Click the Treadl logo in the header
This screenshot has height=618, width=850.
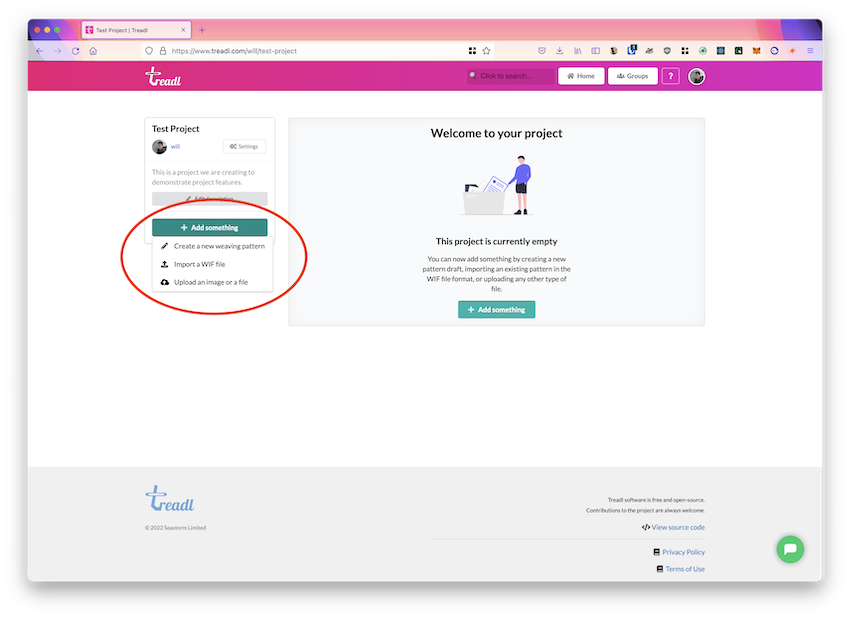[x=163, y=76]
